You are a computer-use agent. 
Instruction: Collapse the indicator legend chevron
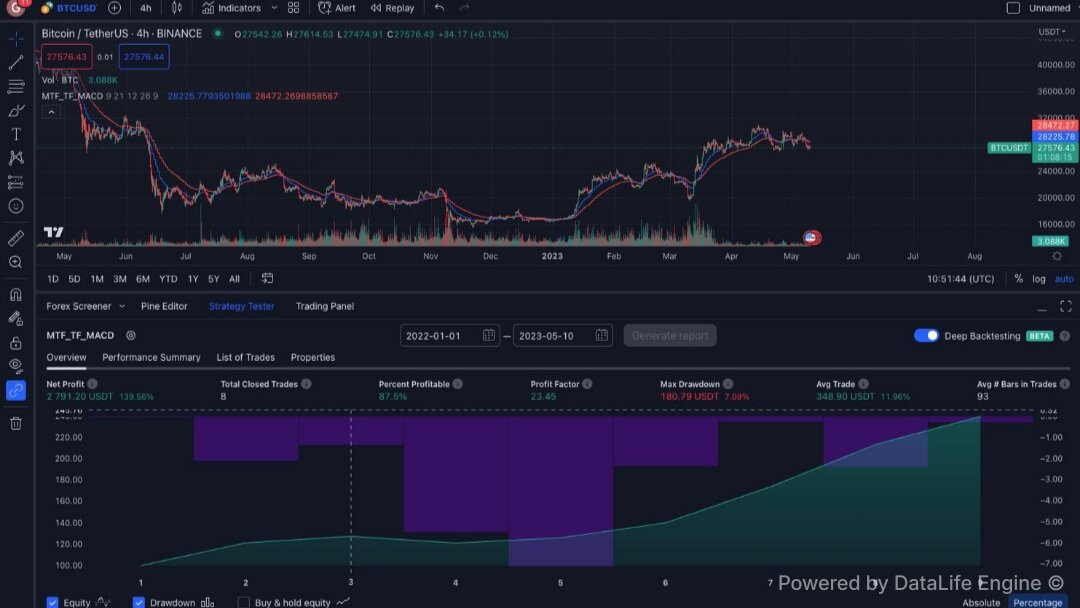(51, 112)
